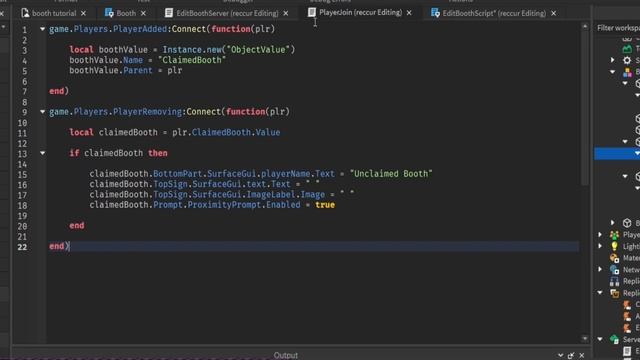Select the highlighted blue row in Explorer

click(x=617, y=153)
